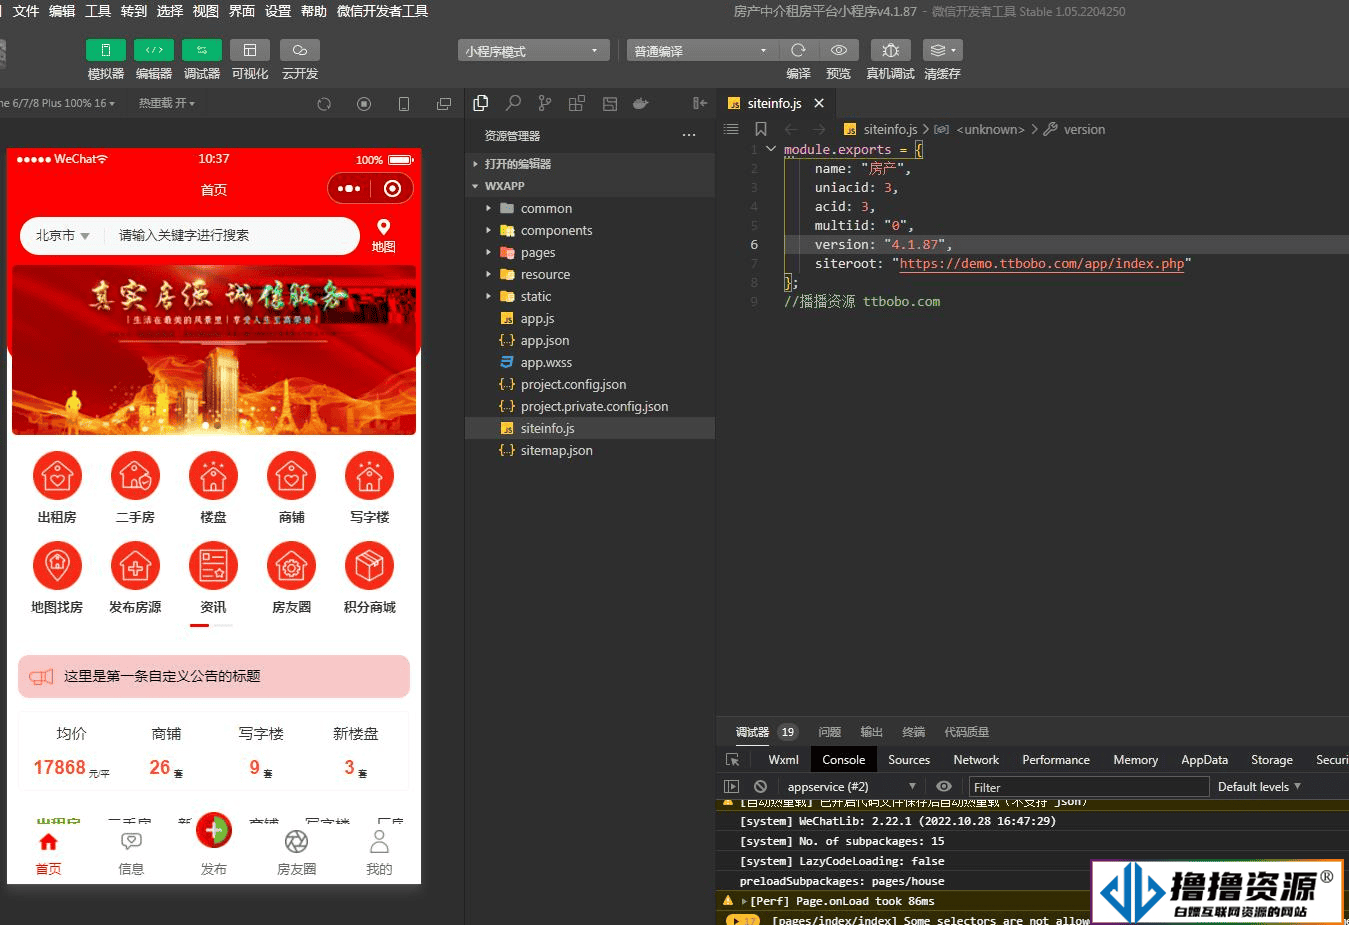Screen dimensions: 1349x925
Task: Open the Default levels dropdown
Action: coord(1259,787)
